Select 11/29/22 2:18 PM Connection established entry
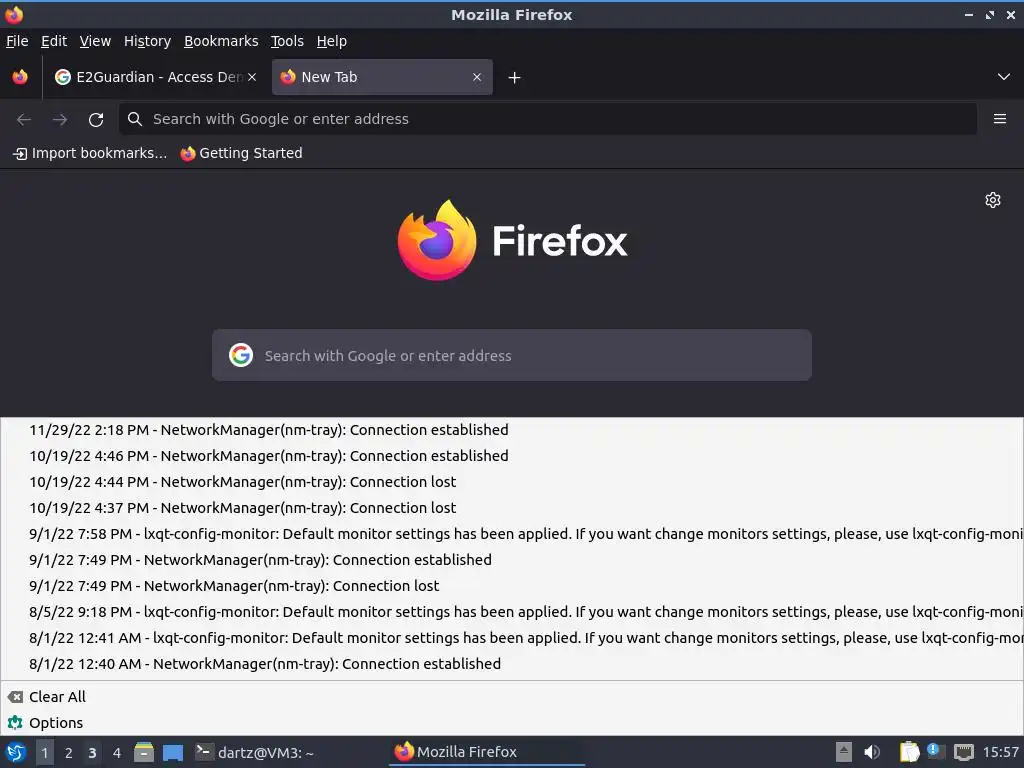The height and width of the screenshot is (768, 1024). coord(512,430)
